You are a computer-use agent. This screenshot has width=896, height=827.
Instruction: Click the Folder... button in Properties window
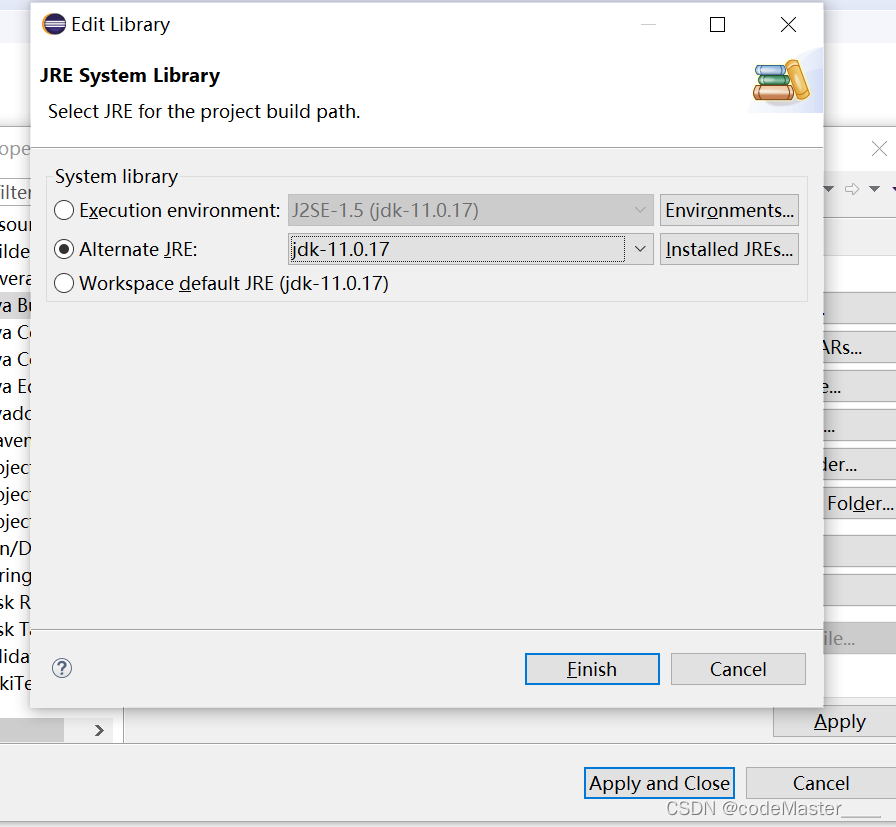(x=859, y=504)
